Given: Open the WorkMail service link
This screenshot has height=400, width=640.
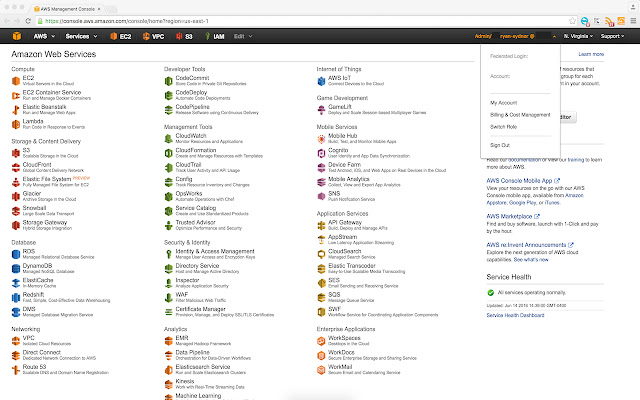Looking at the screenshot, I should (340, 367).
